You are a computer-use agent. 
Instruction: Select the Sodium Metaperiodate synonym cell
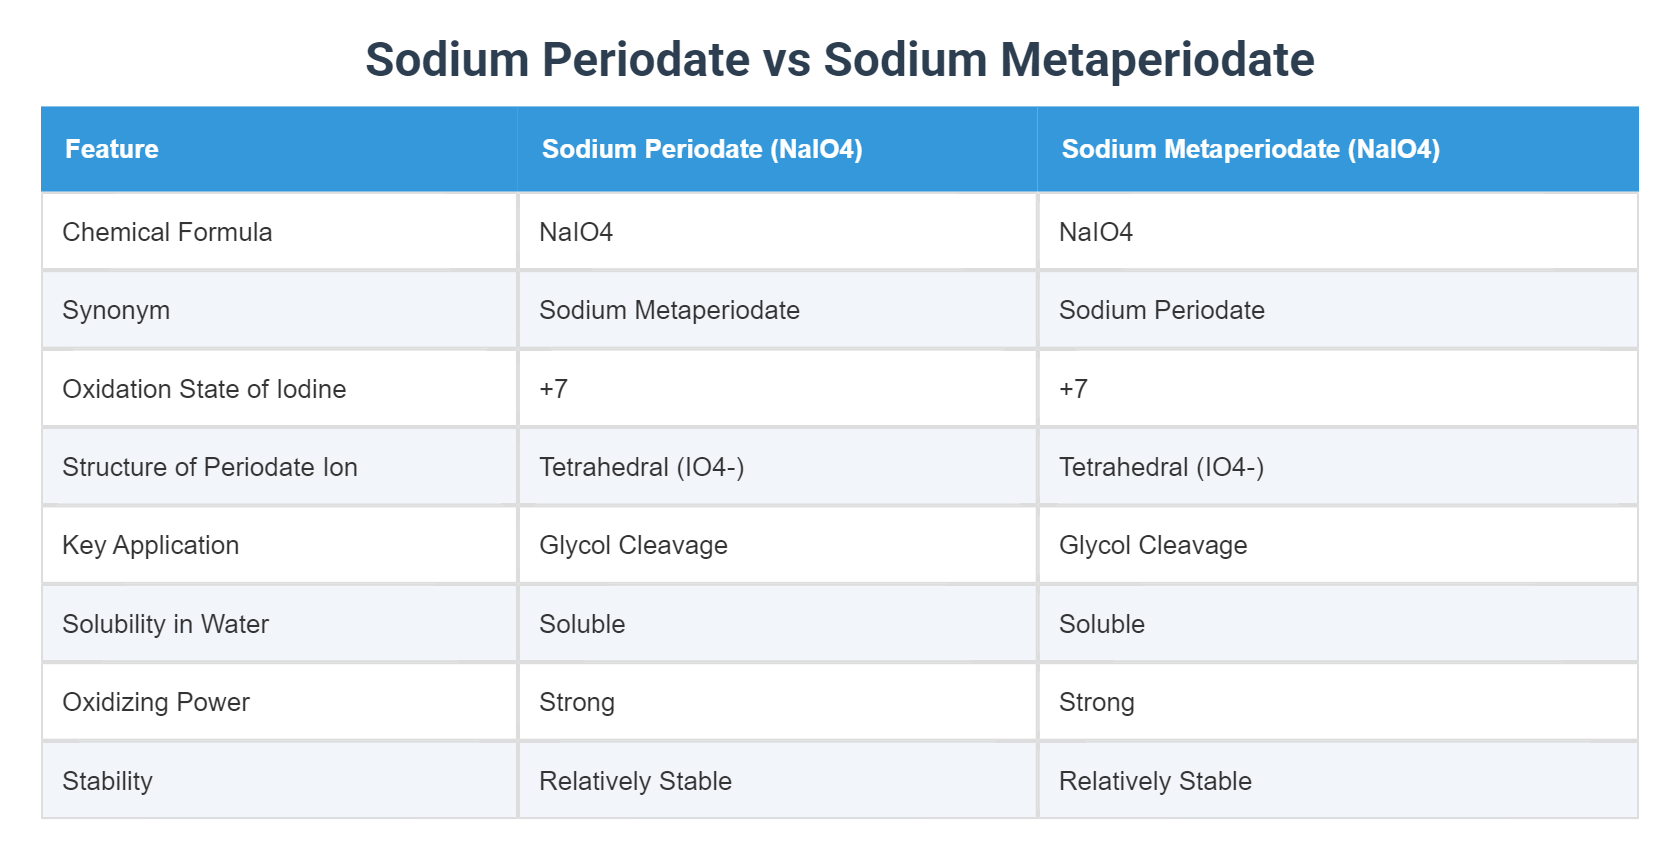tap(777, 310)
